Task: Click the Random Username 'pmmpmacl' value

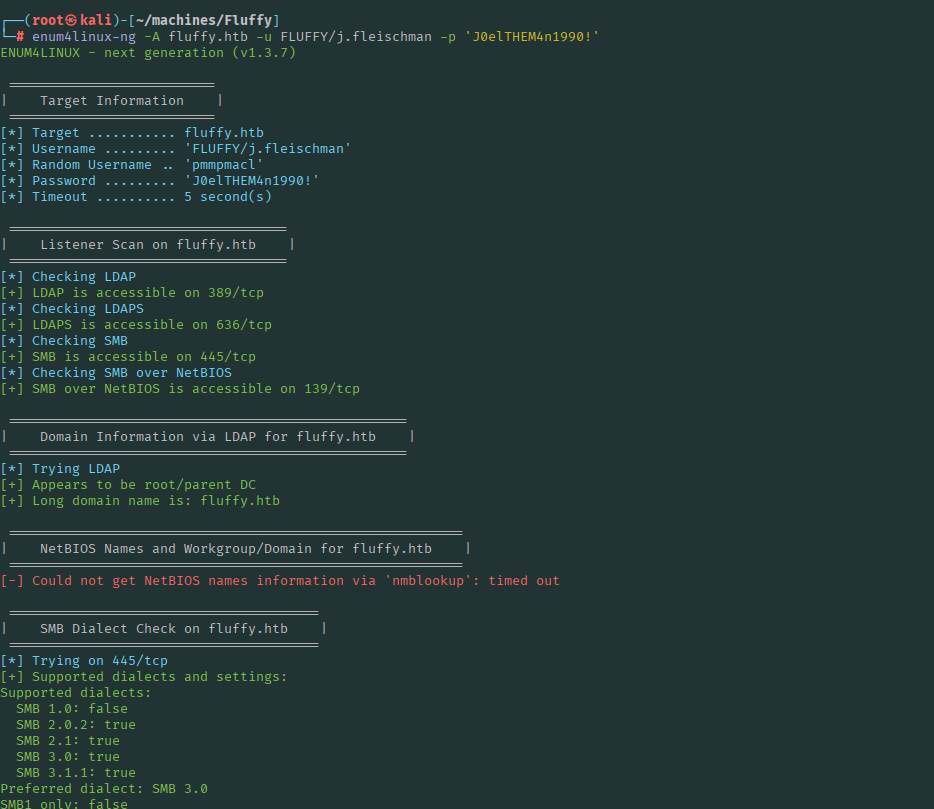Action: tap(224, 165)
